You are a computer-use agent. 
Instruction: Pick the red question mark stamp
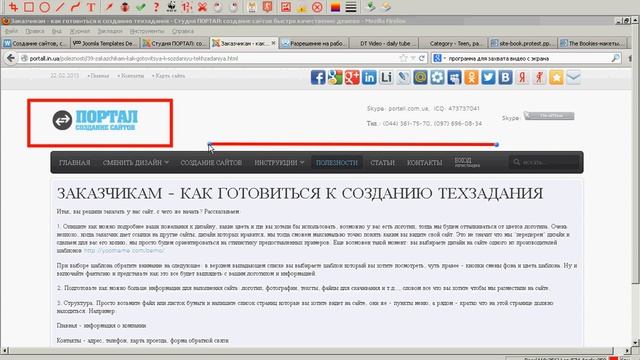pos(156,7)
